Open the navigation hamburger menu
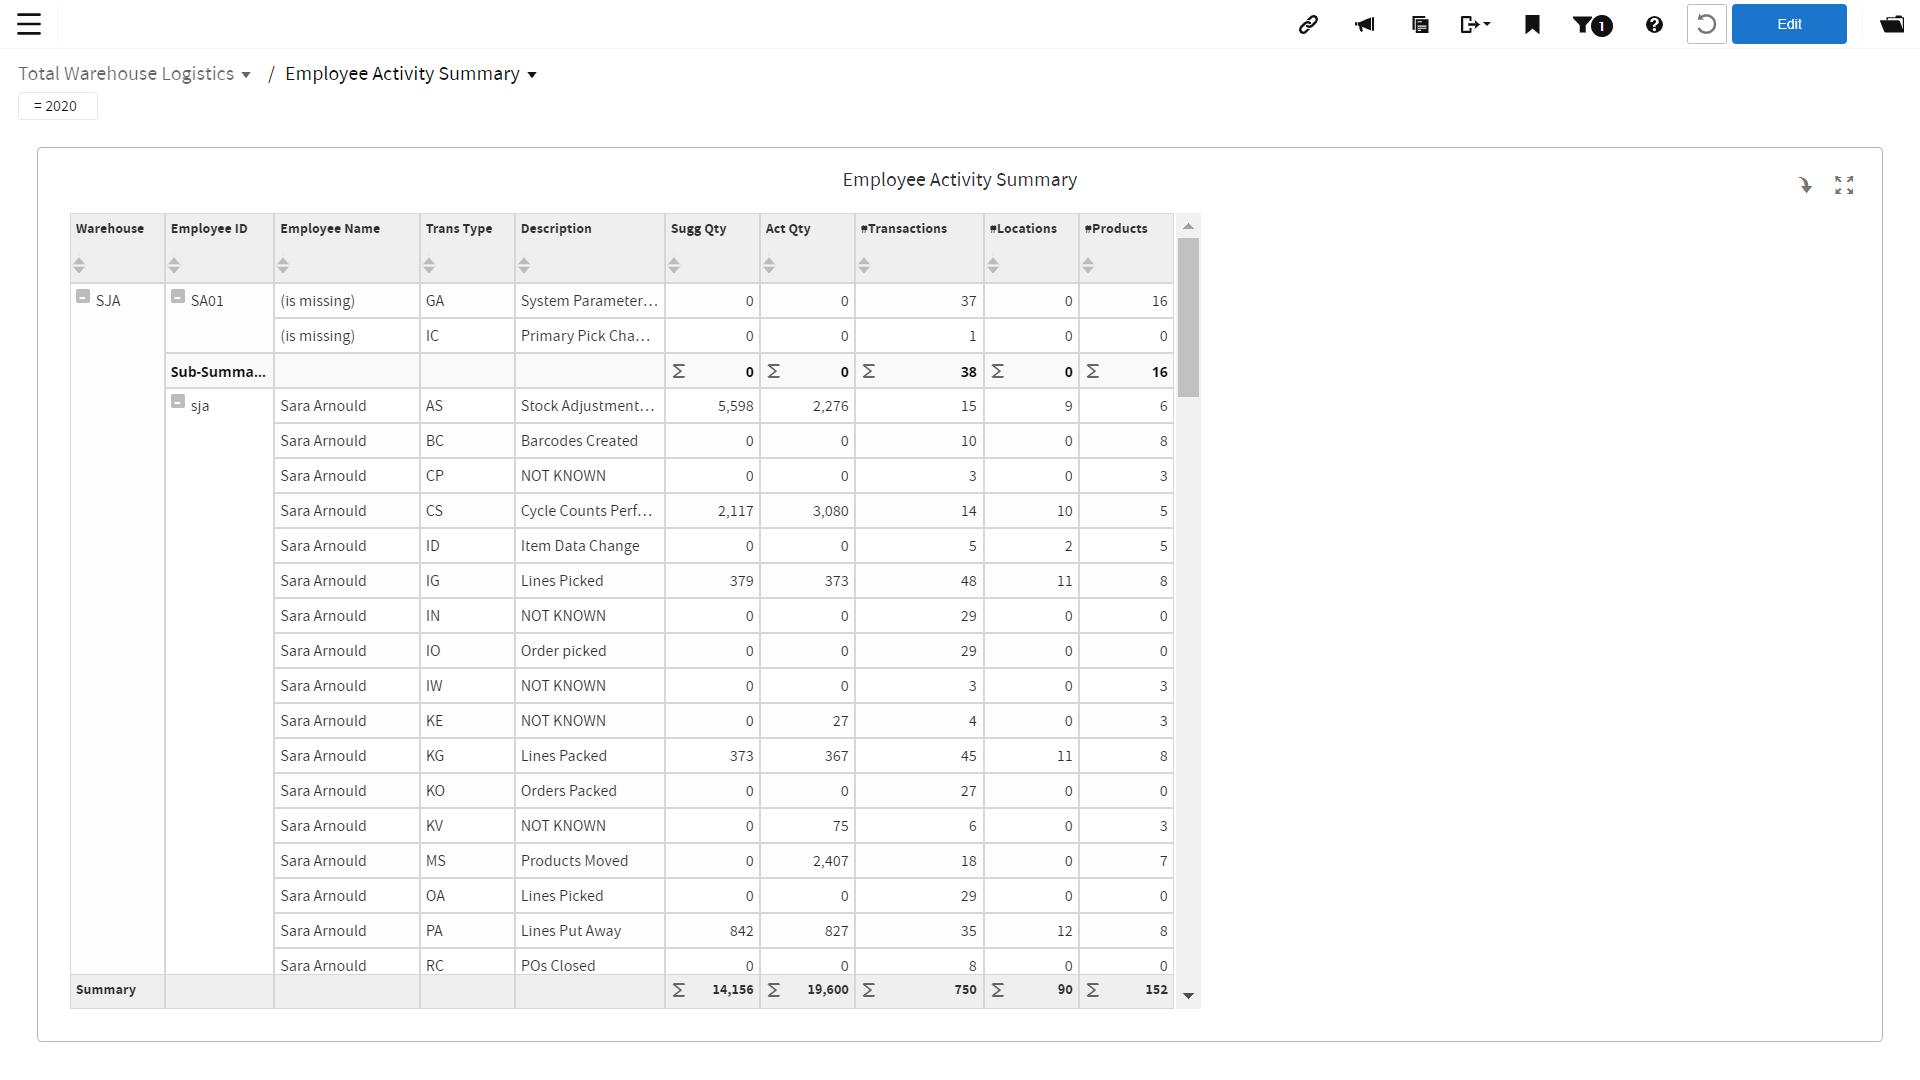Viewport: 1920px width, 1080px height. point(30,24)
